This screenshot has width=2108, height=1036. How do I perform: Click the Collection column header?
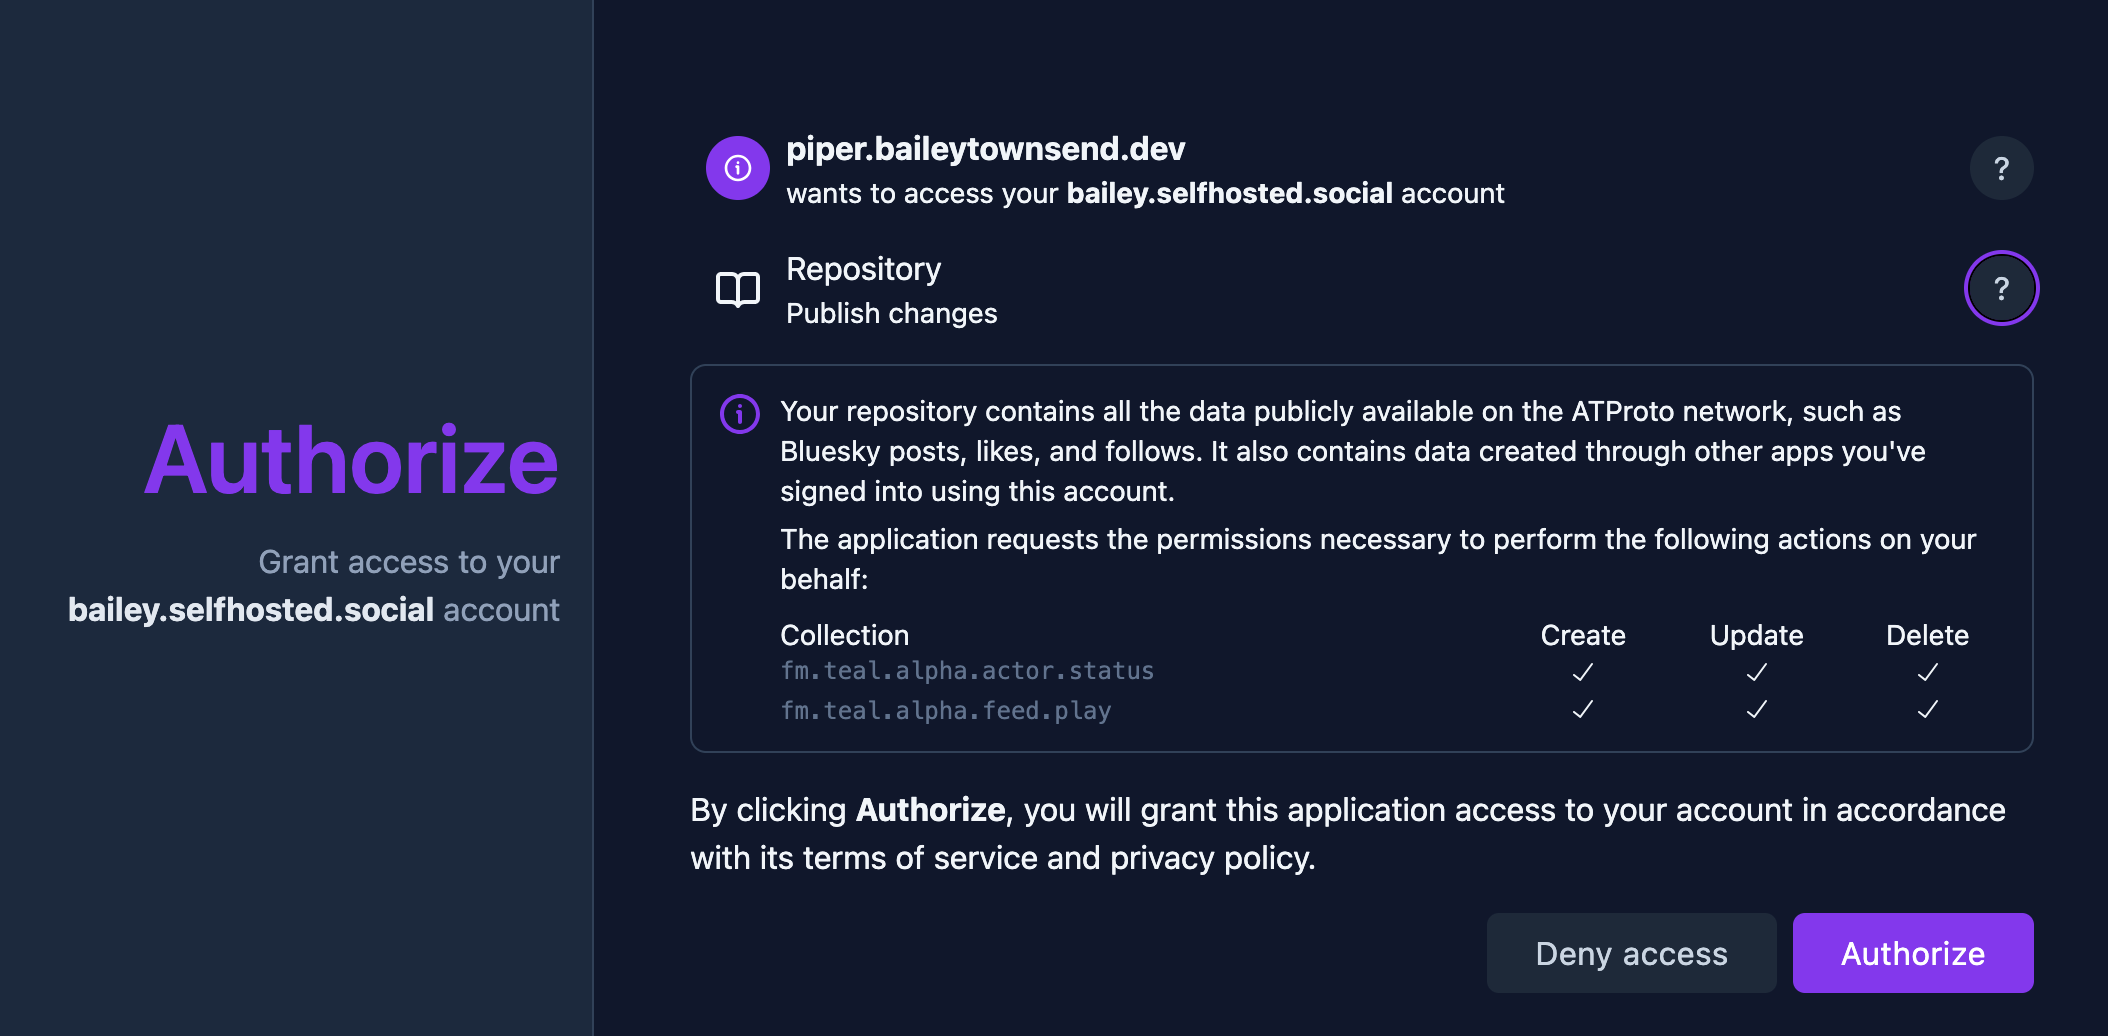844,635
